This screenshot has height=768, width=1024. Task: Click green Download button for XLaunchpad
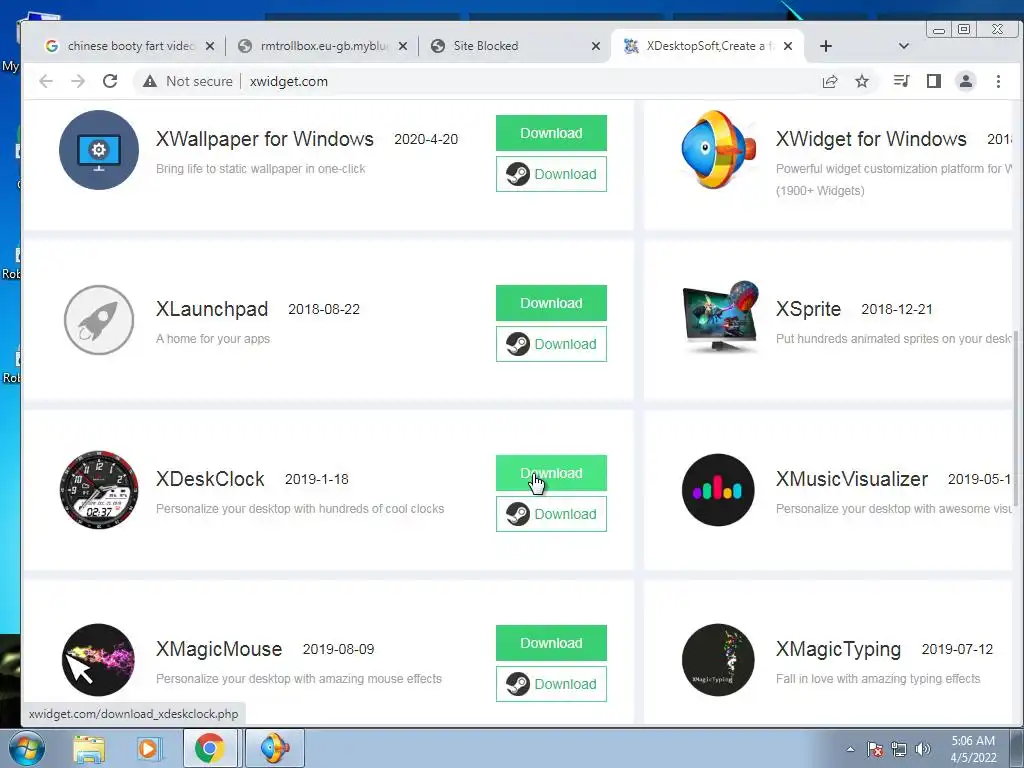[x=551, y=303]
